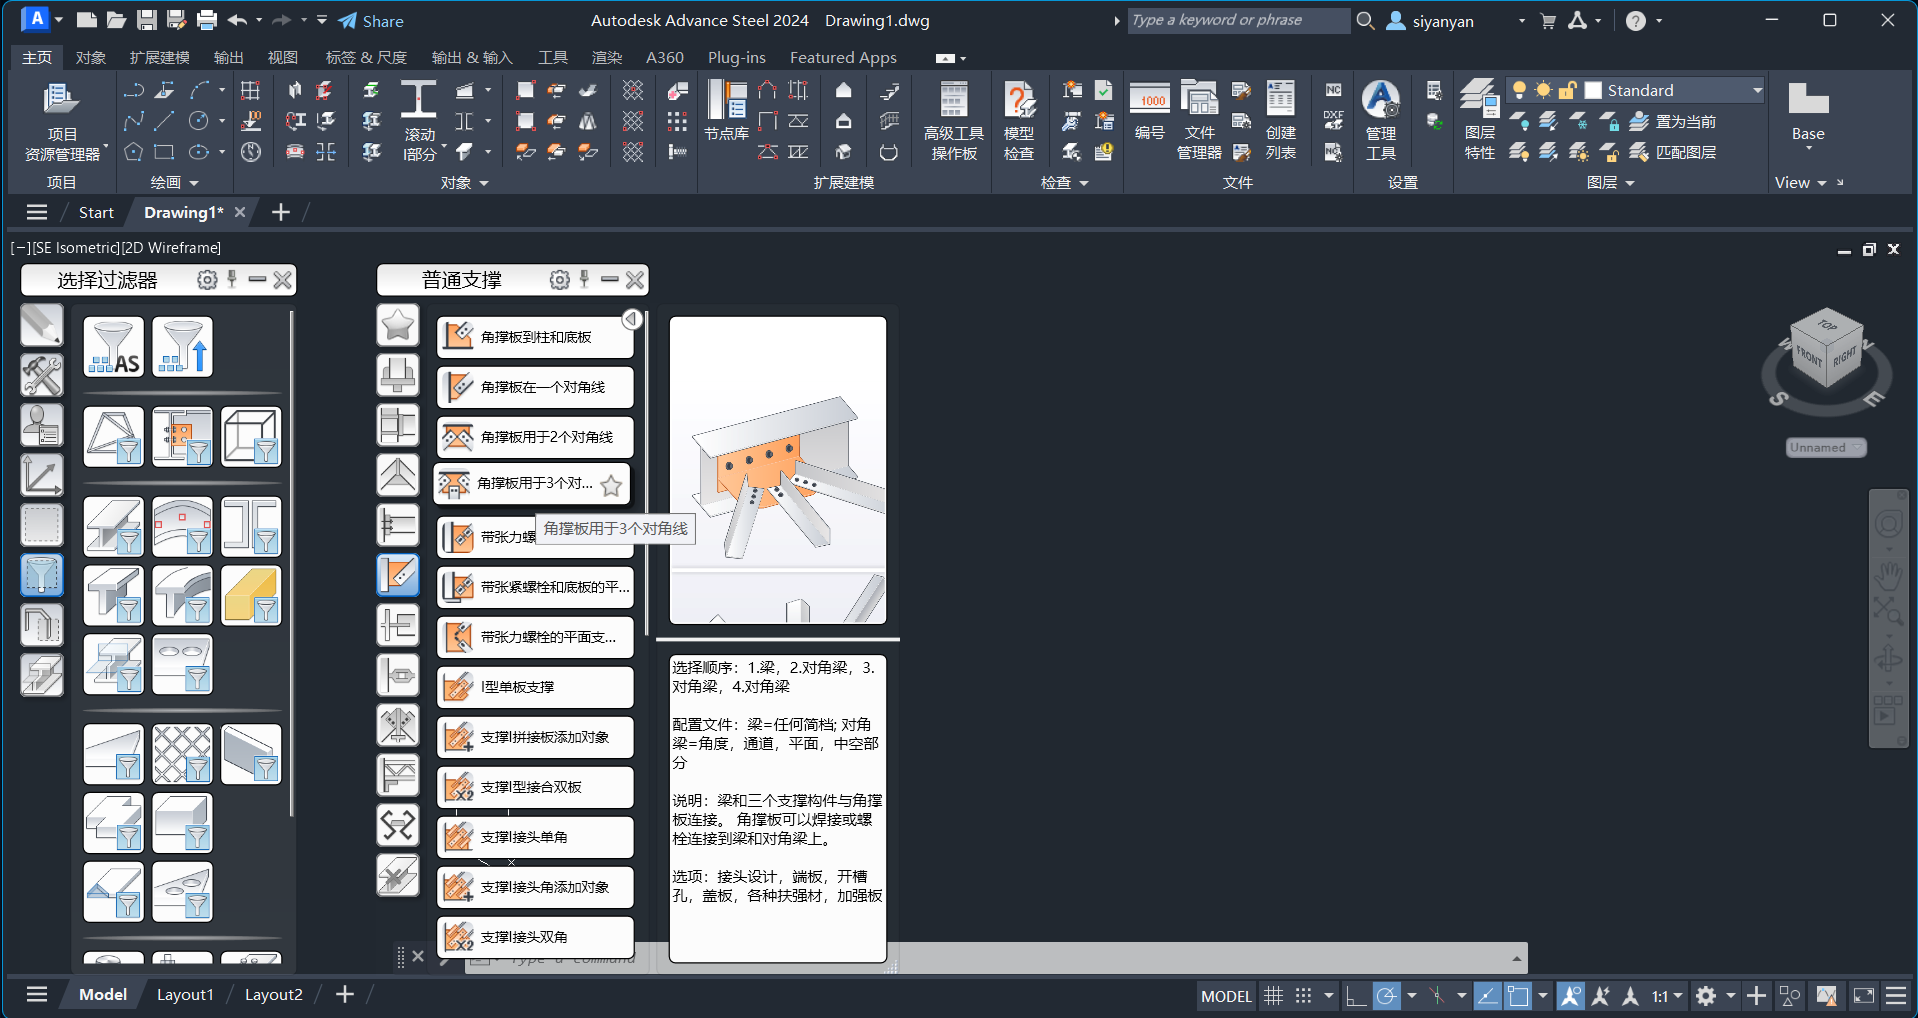This screenshot has width=1918, height=1018.
Task: Run 模型检查 model check
Action: coord(1019,122)
